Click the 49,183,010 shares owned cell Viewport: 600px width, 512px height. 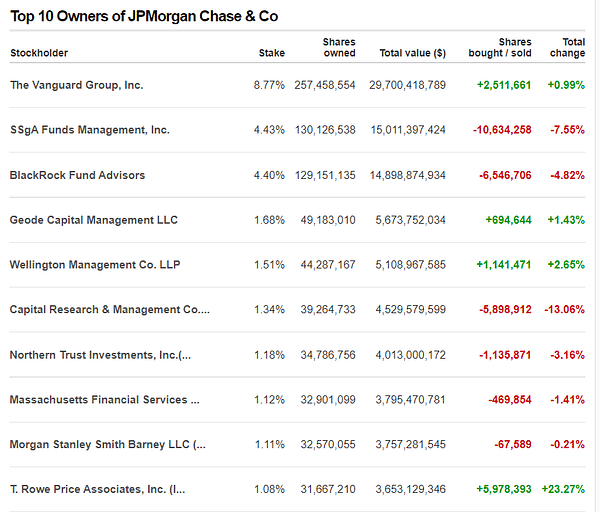click(x=328, y=220)
